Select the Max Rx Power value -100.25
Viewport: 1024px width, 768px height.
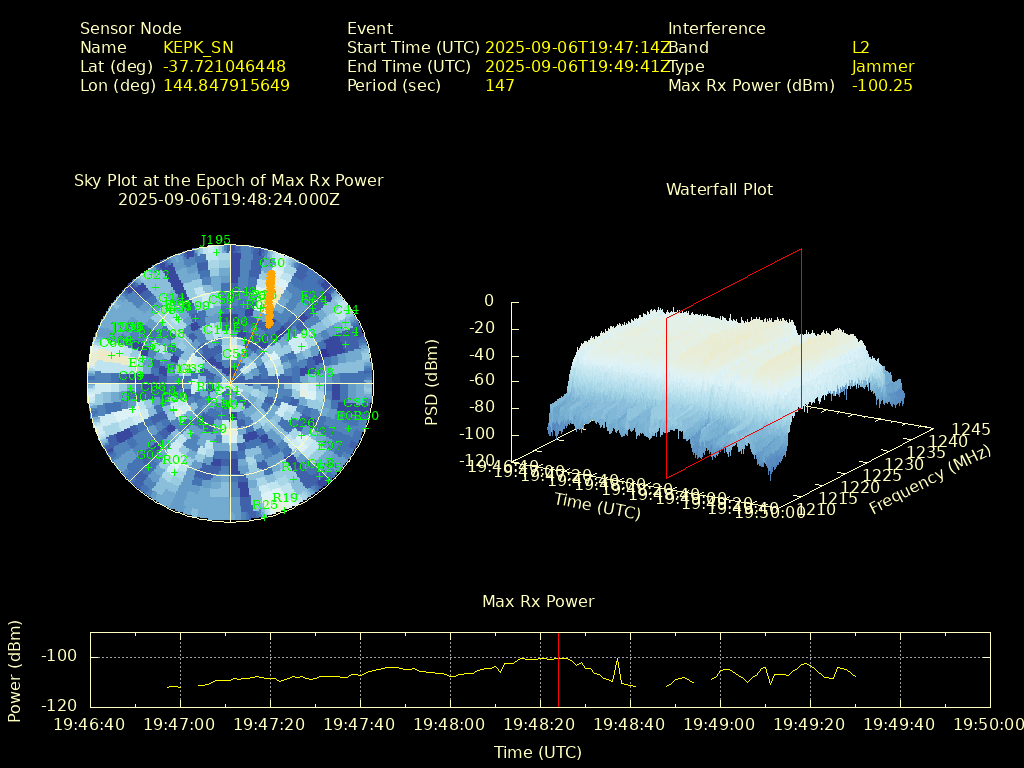coord(881,85)
